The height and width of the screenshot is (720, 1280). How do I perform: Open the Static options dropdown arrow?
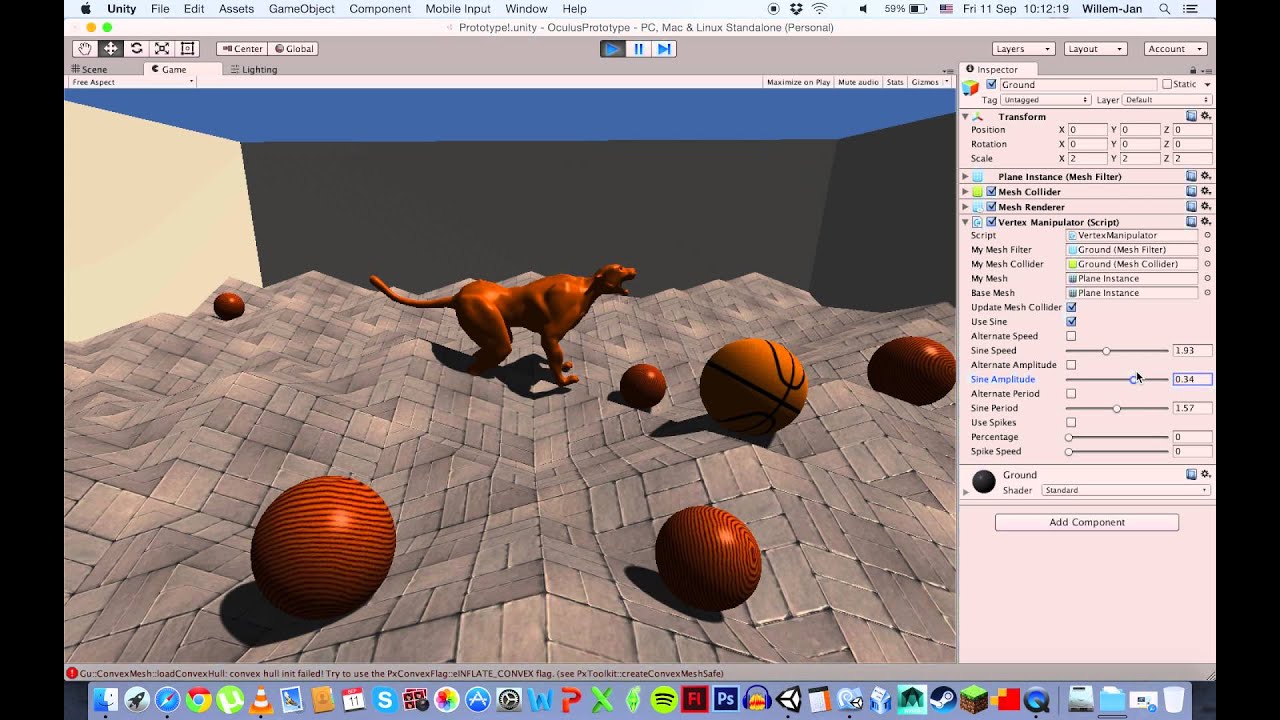tap(1207, 84)
